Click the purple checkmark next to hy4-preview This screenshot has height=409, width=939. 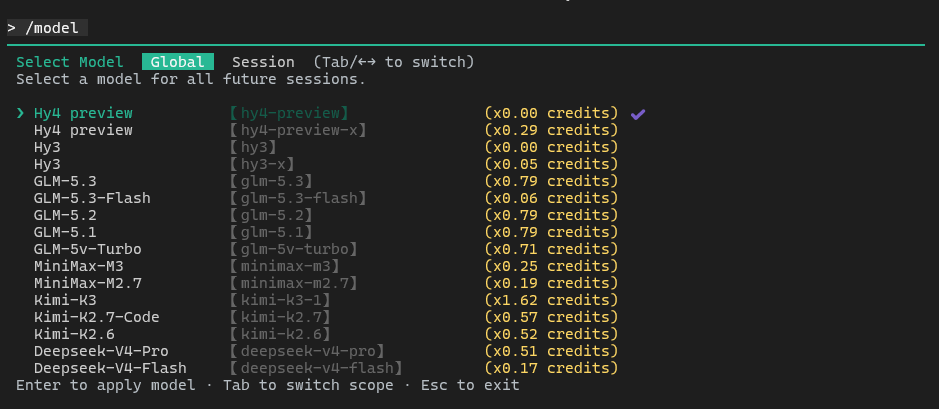point(638,113)
